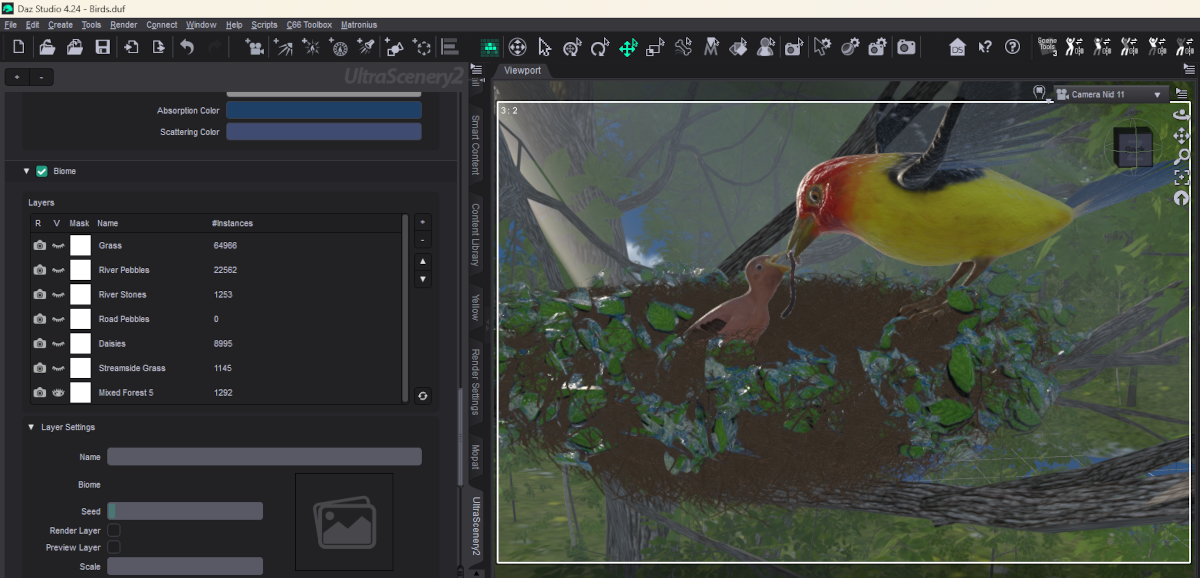1200x578 pixels.
Task: Click the Import file icon
Action: [x=131, y=47]
